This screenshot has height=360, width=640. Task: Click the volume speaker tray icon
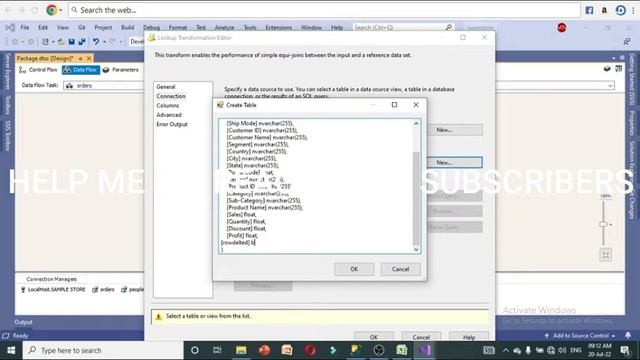[562, 350]
